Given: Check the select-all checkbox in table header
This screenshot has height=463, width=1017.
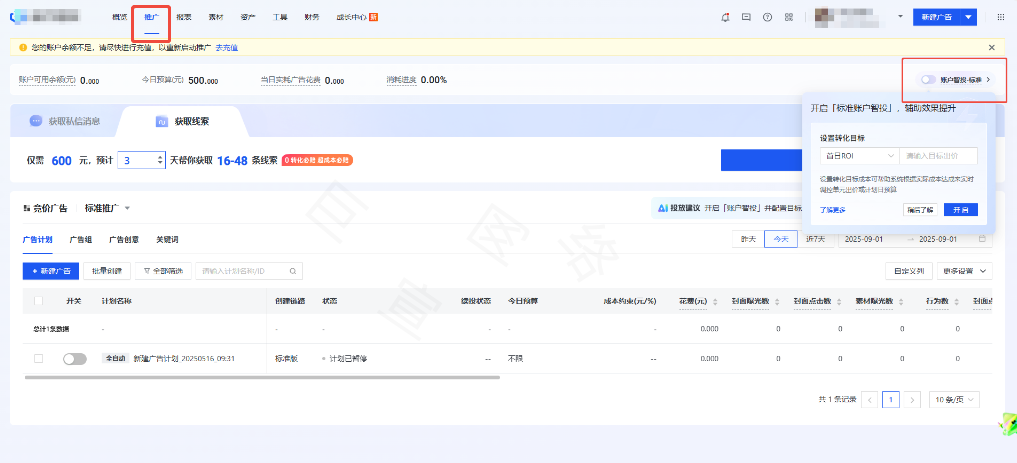Looking at the screenshot, I should (x=38, y=302).
